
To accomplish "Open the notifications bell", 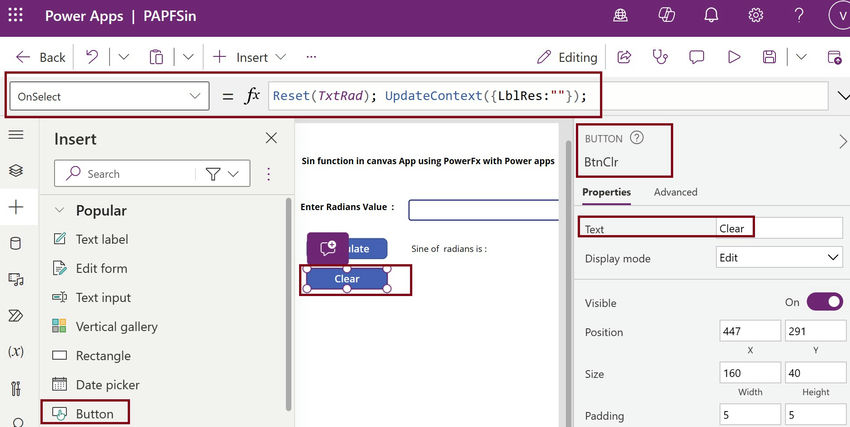I will pos(711,15).
